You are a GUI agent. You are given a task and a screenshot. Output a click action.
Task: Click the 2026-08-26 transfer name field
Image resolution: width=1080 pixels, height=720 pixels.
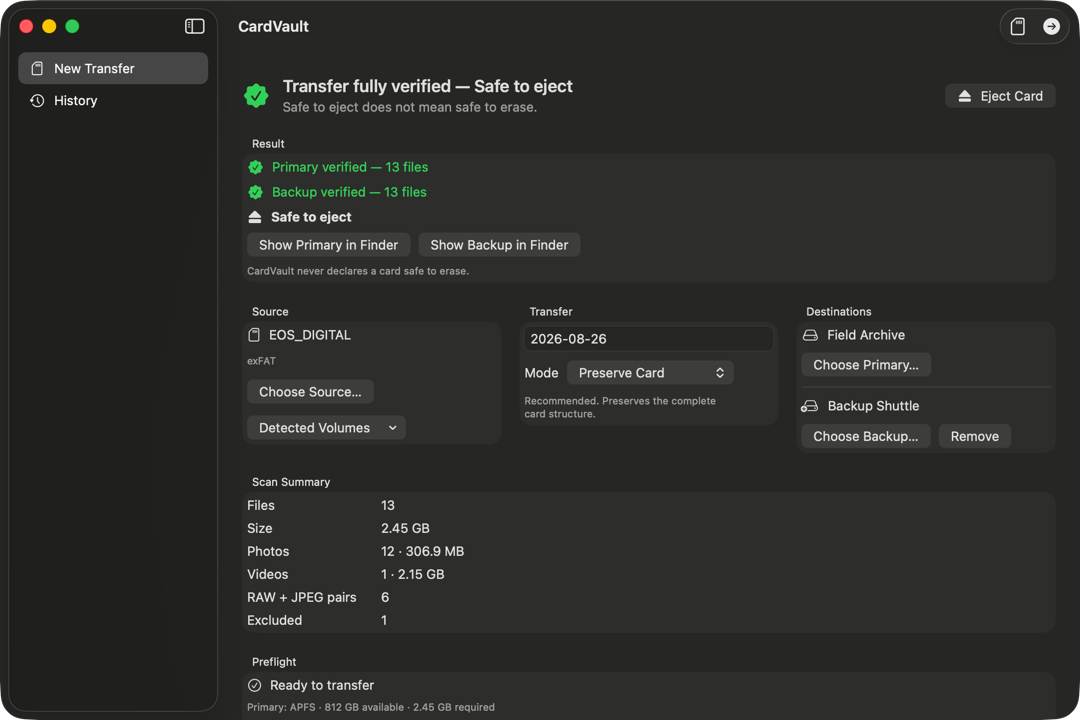pos(648,339)
